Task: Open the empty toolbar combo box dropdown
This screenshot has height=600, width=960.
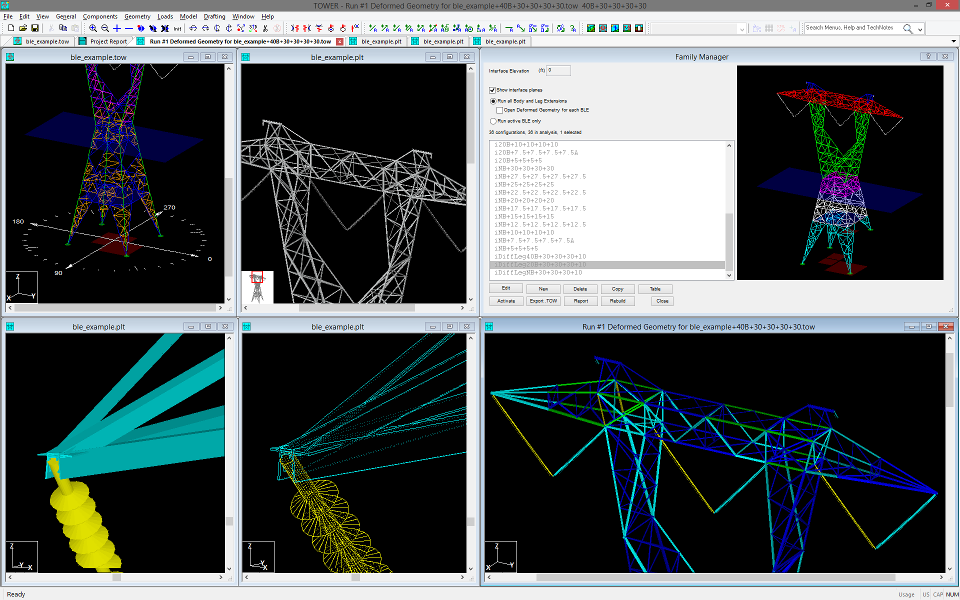Action: click(741, 29)
